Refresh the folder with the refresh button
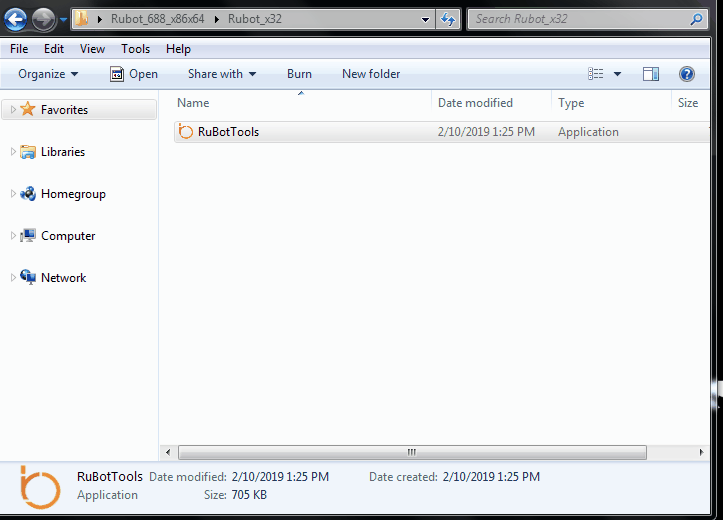 pos(448,19)
